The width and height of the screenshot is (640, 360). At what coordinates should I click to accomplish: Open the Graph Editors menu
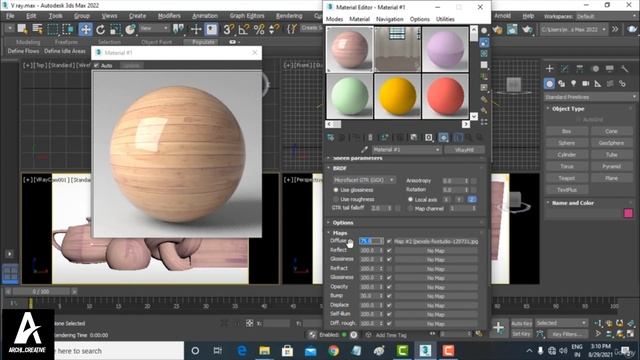(247, 16)
